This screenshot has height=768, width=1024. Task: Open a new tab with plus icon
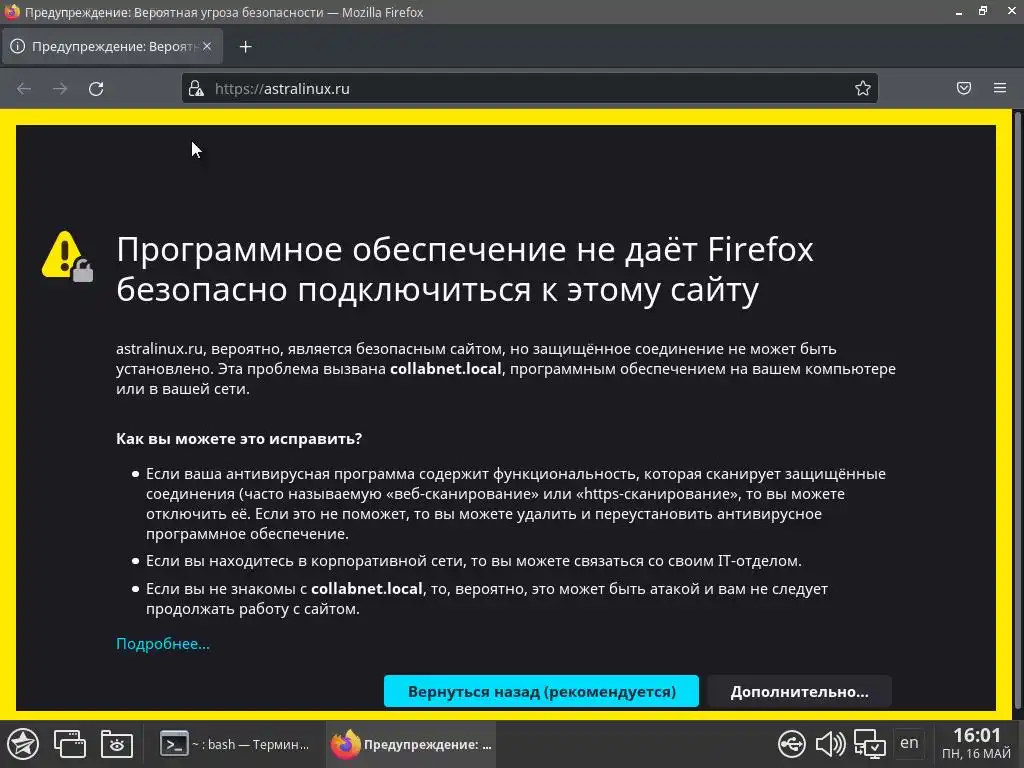(x=246, y=46)
